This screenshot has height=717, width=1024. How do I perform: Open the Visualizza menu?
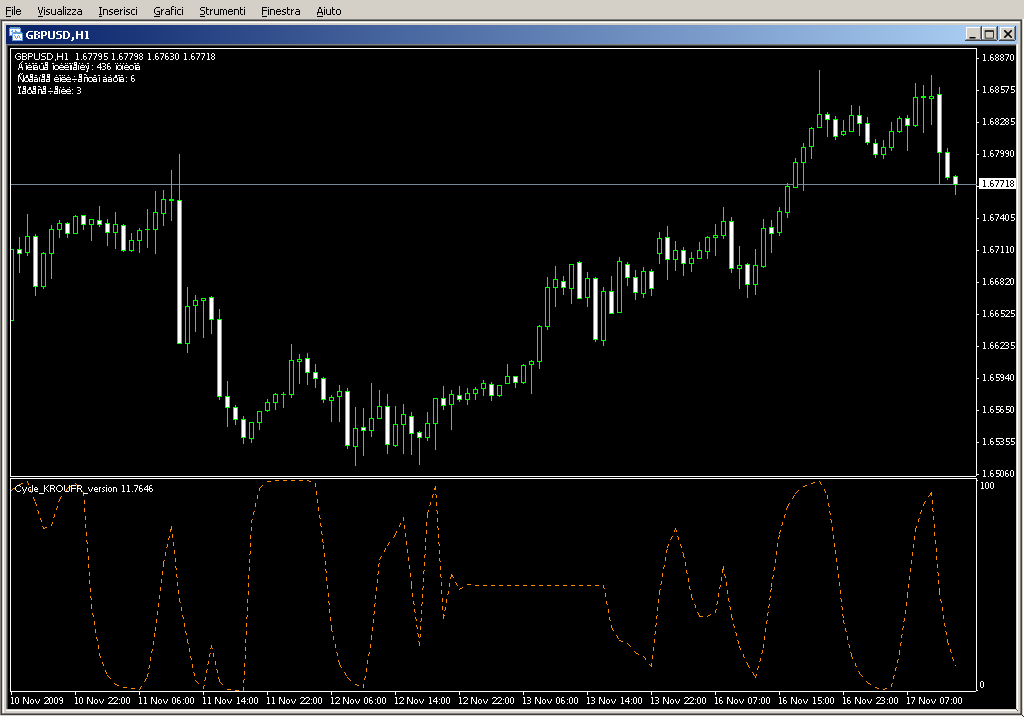pos(60,11)
